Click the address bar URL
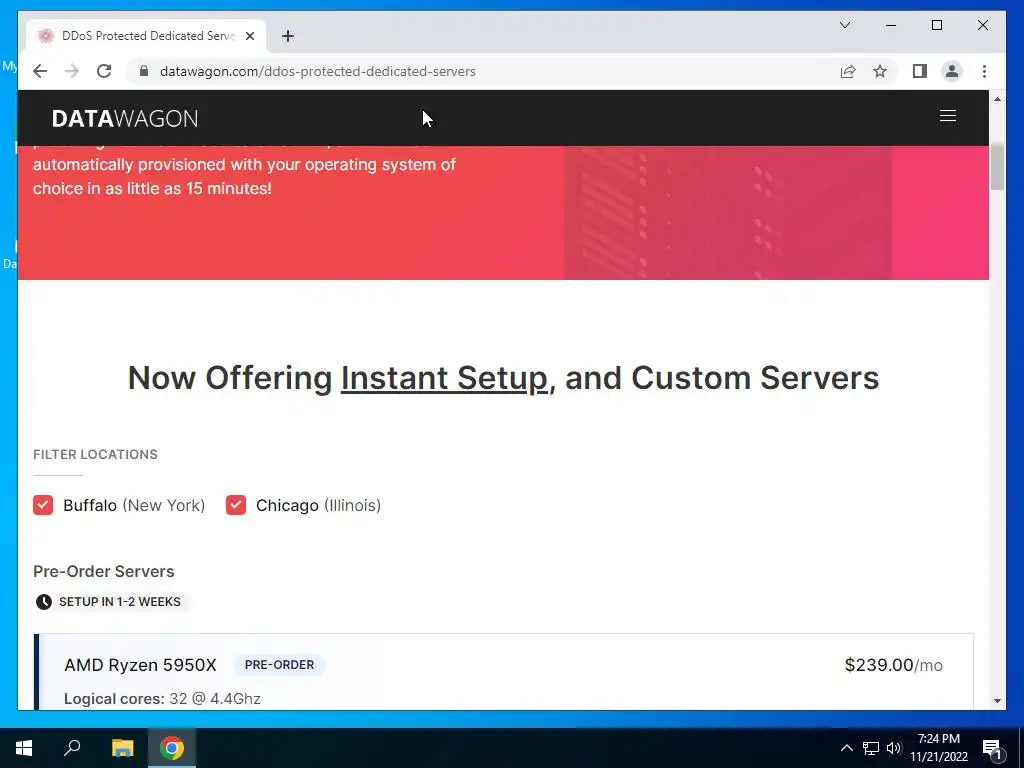Image resolution: width=1024 pixels, height=768 pixels. click(317, 71)
